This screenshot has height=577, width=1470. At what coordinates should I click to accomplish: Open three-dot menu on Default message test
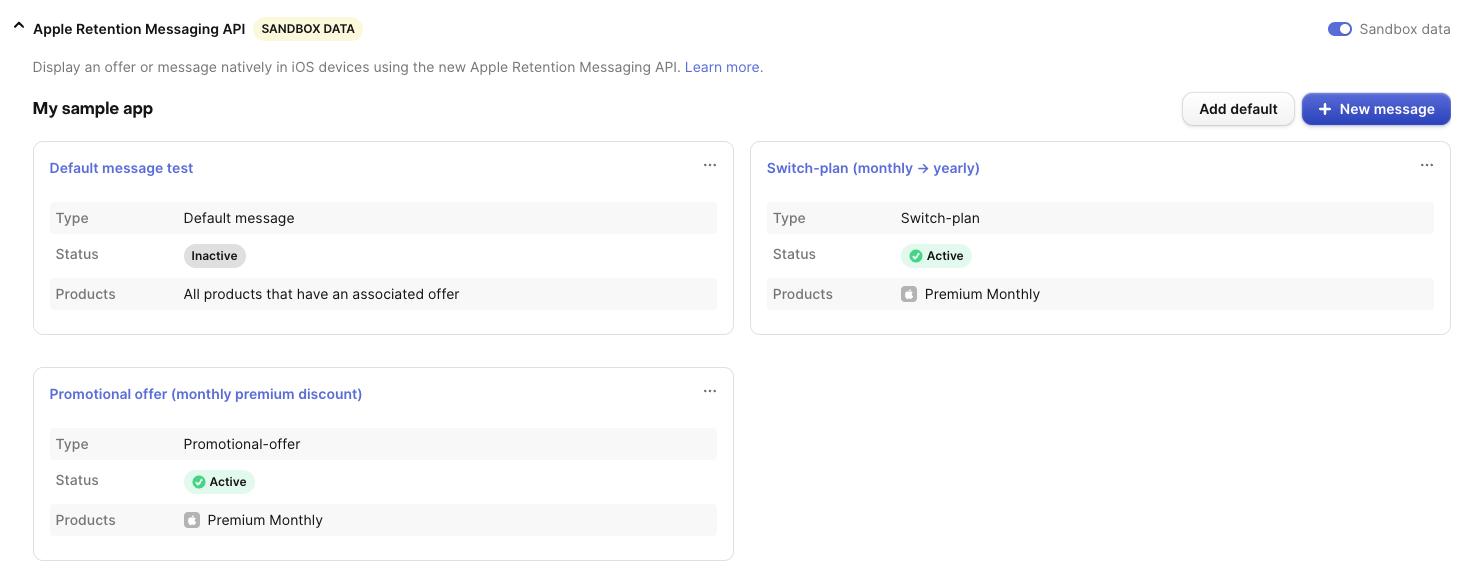709,165
